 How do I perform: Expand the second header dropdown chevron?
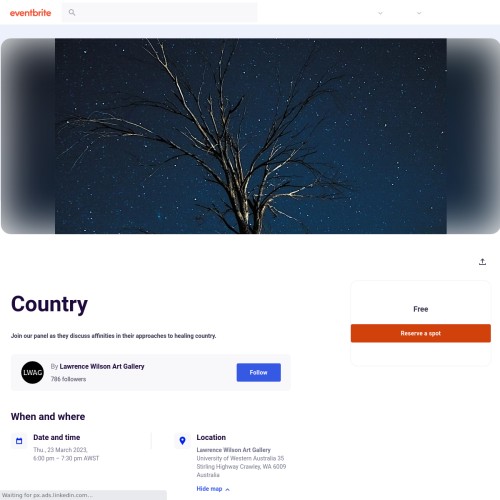[x=419, y=13]
